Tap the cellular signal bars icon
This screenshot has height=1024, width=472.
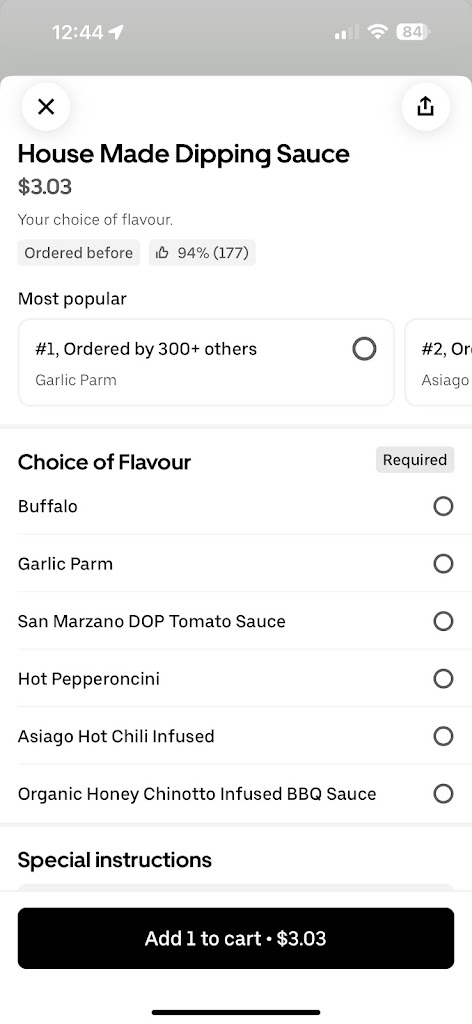point(347,32)
